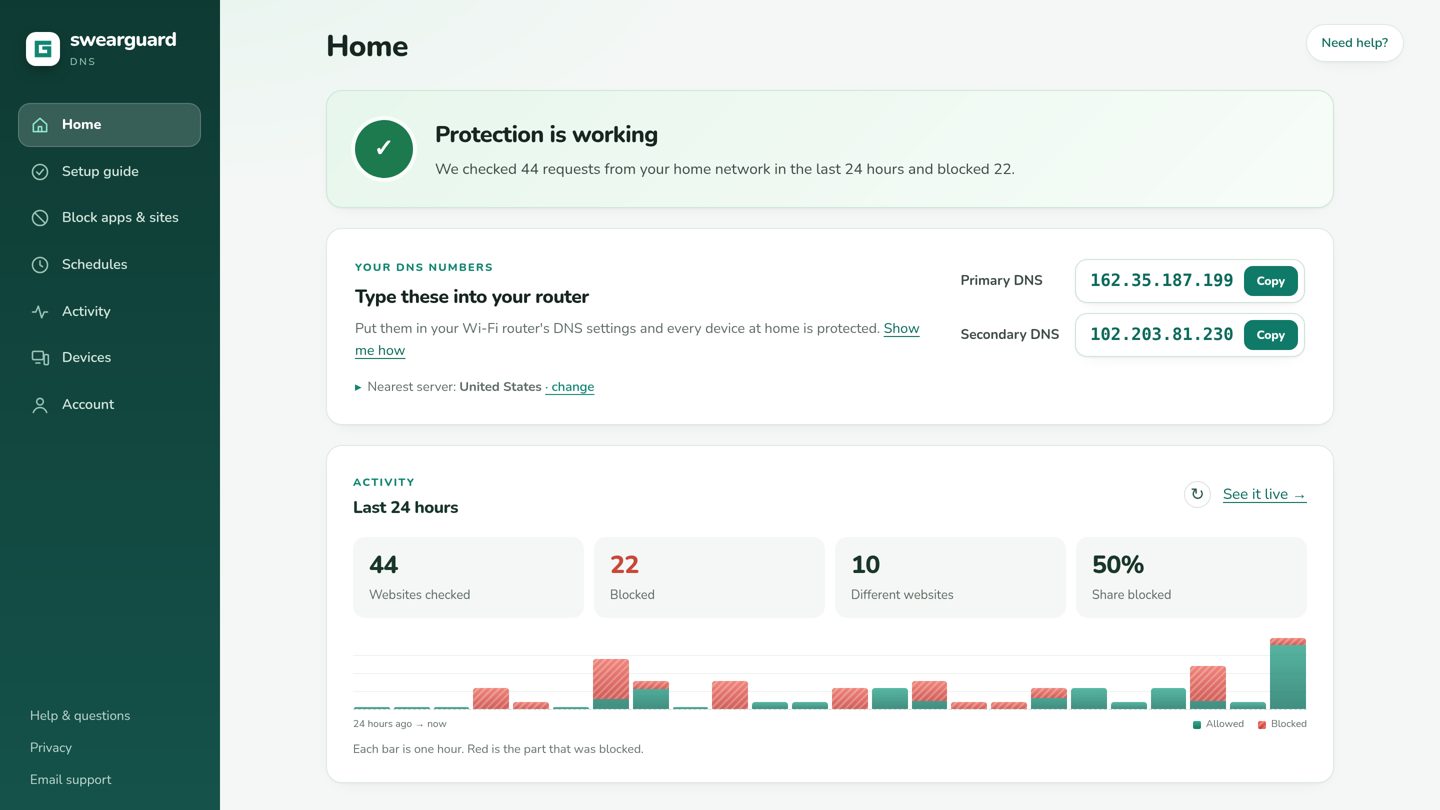Open Account settings label

point(88,404)
